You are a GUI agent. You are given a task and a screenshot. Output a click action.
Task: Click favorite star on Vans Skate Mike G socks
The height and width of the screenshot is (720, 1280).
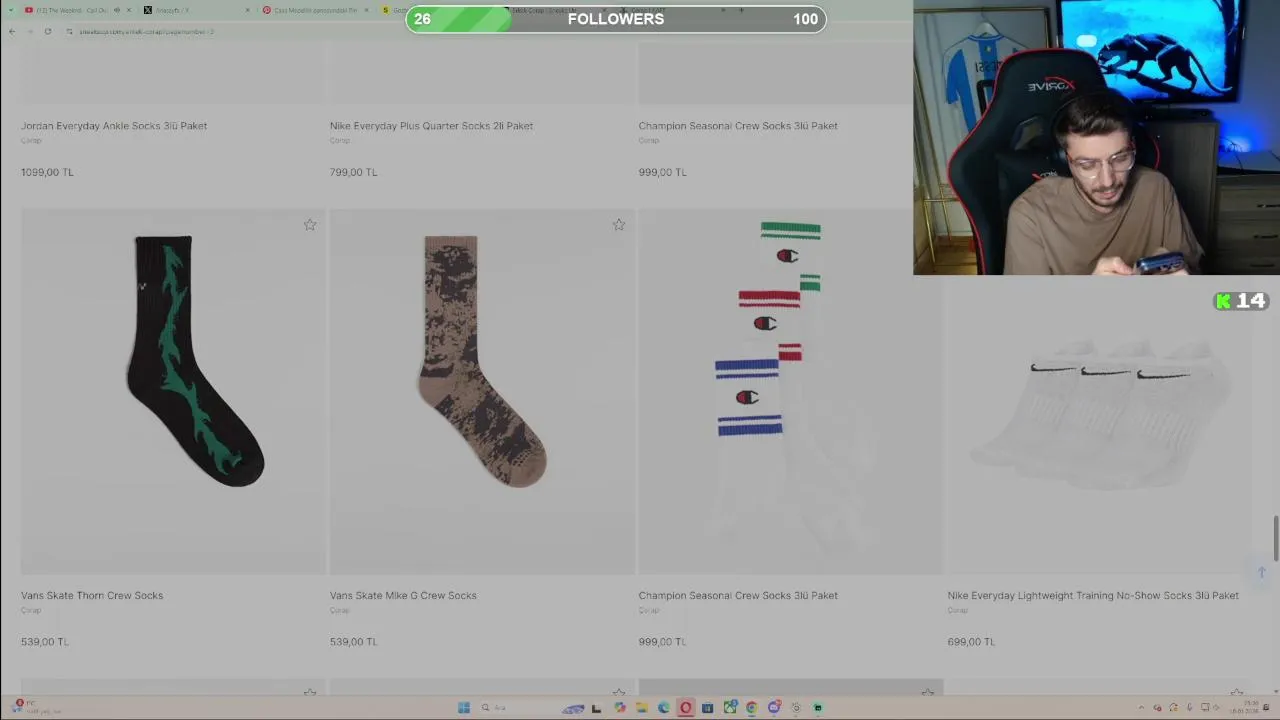(x=619, y=225)
